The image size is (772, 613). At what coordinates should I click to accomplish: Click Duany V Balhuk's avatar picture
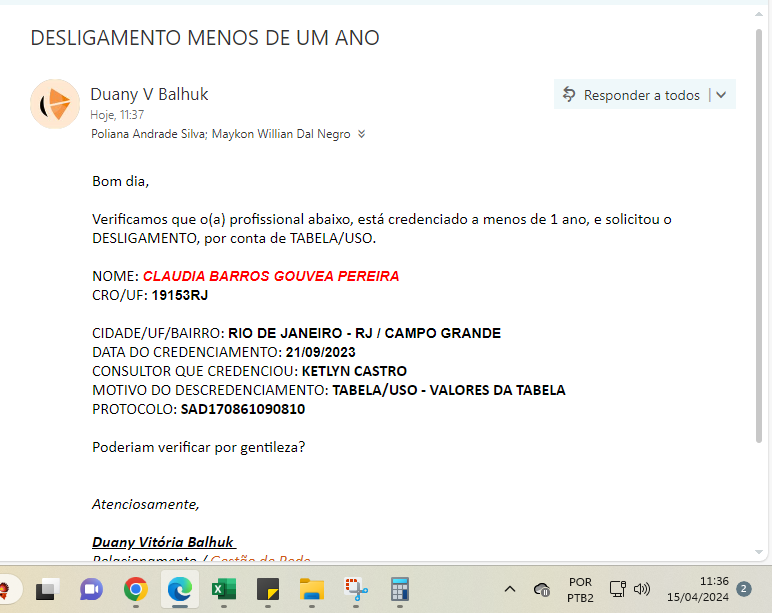click(55, 104)
